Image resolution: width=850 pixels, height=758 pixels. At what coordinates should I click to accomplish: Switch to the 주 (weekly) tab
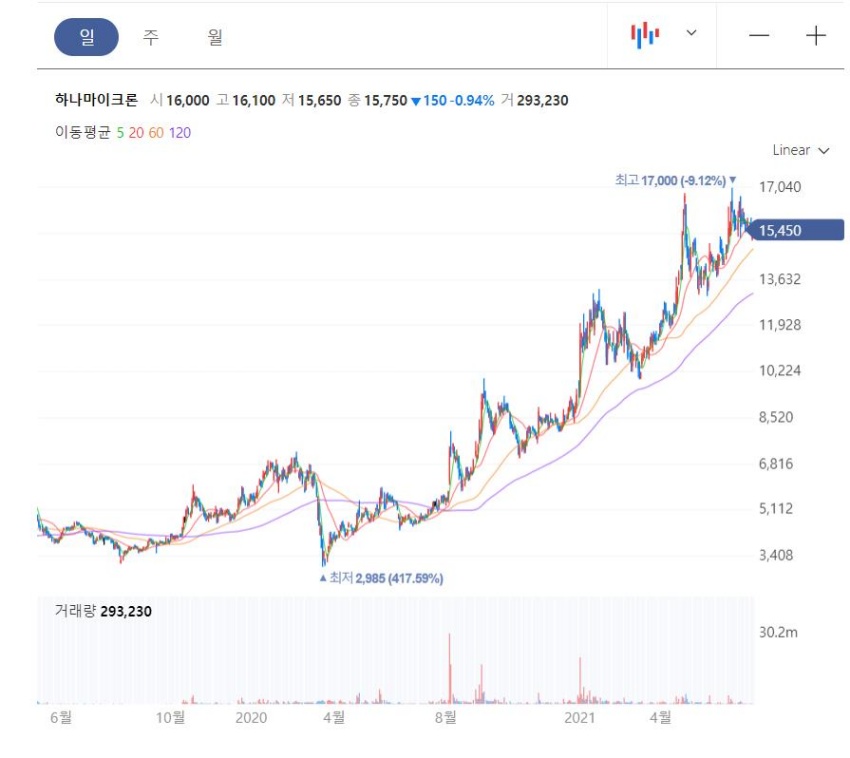pyautogui.click(x=151, y=37)
